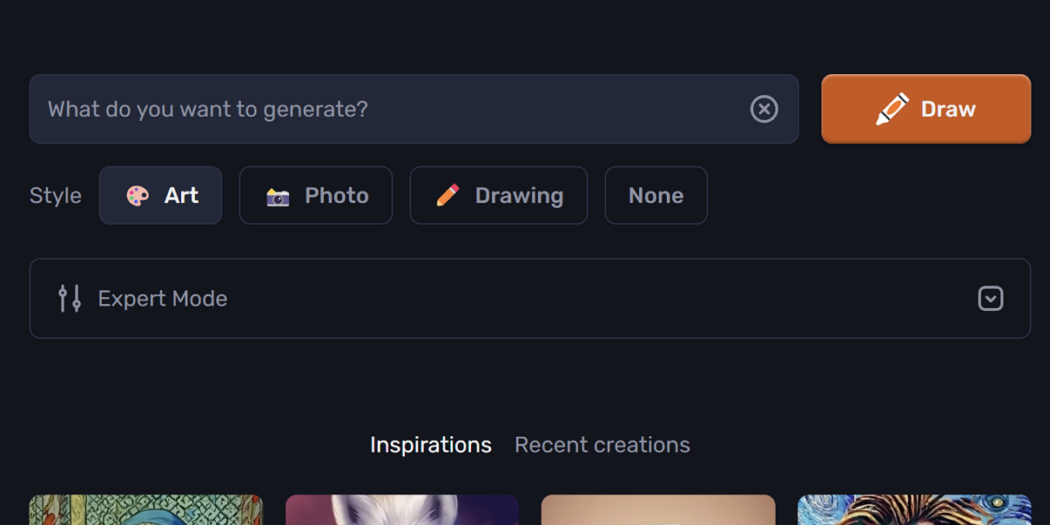
Task: Open the starry-night style inspiration thumbnail
Action: [915, 510]
